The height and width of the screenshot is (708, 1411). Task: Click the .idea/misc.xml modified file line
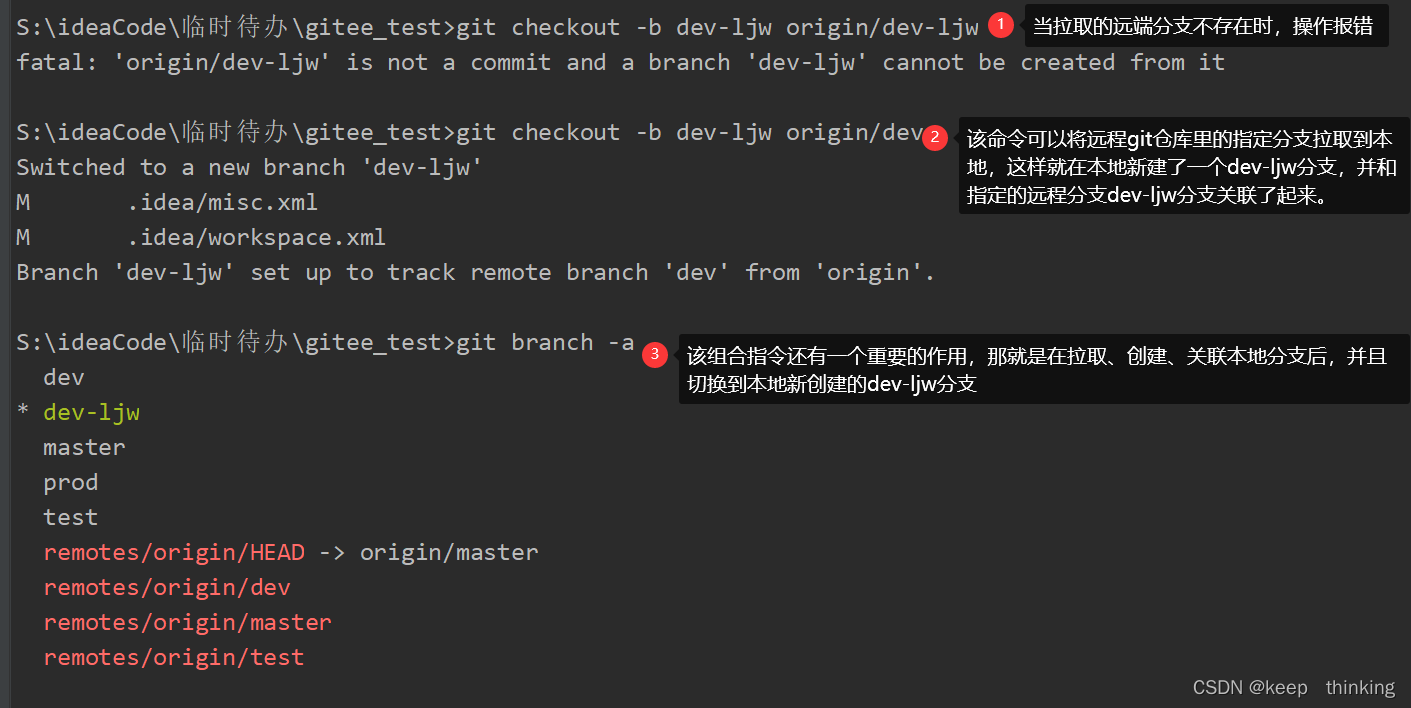click(167, 203)
